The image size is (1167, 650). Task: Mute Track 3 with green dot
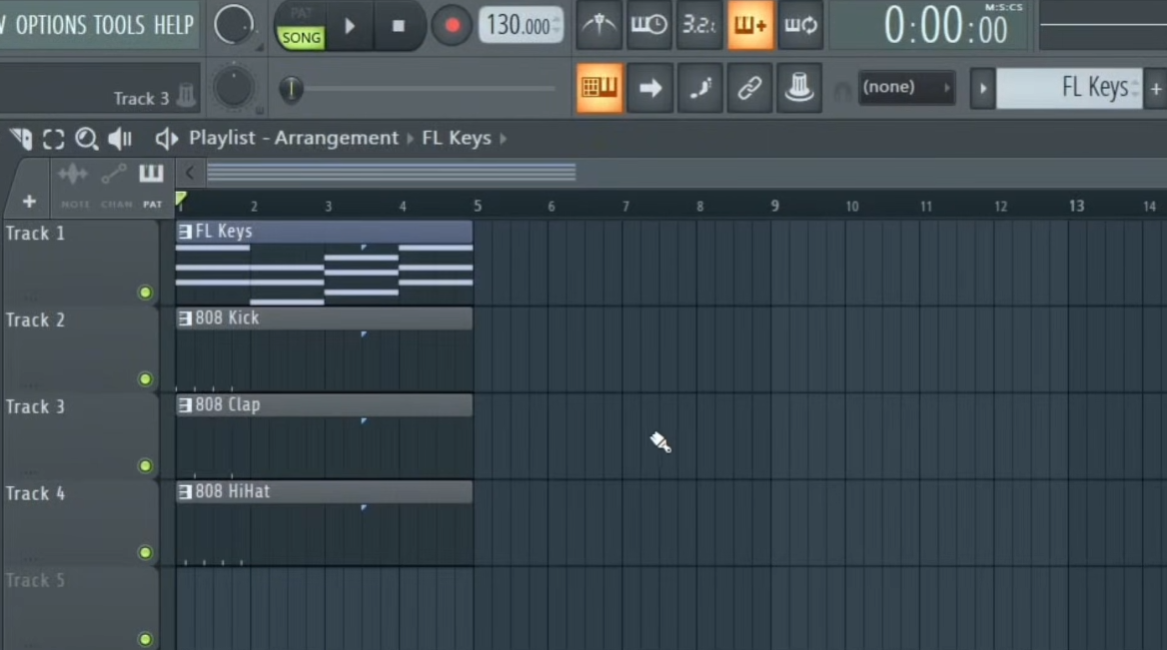click(145, 466)
